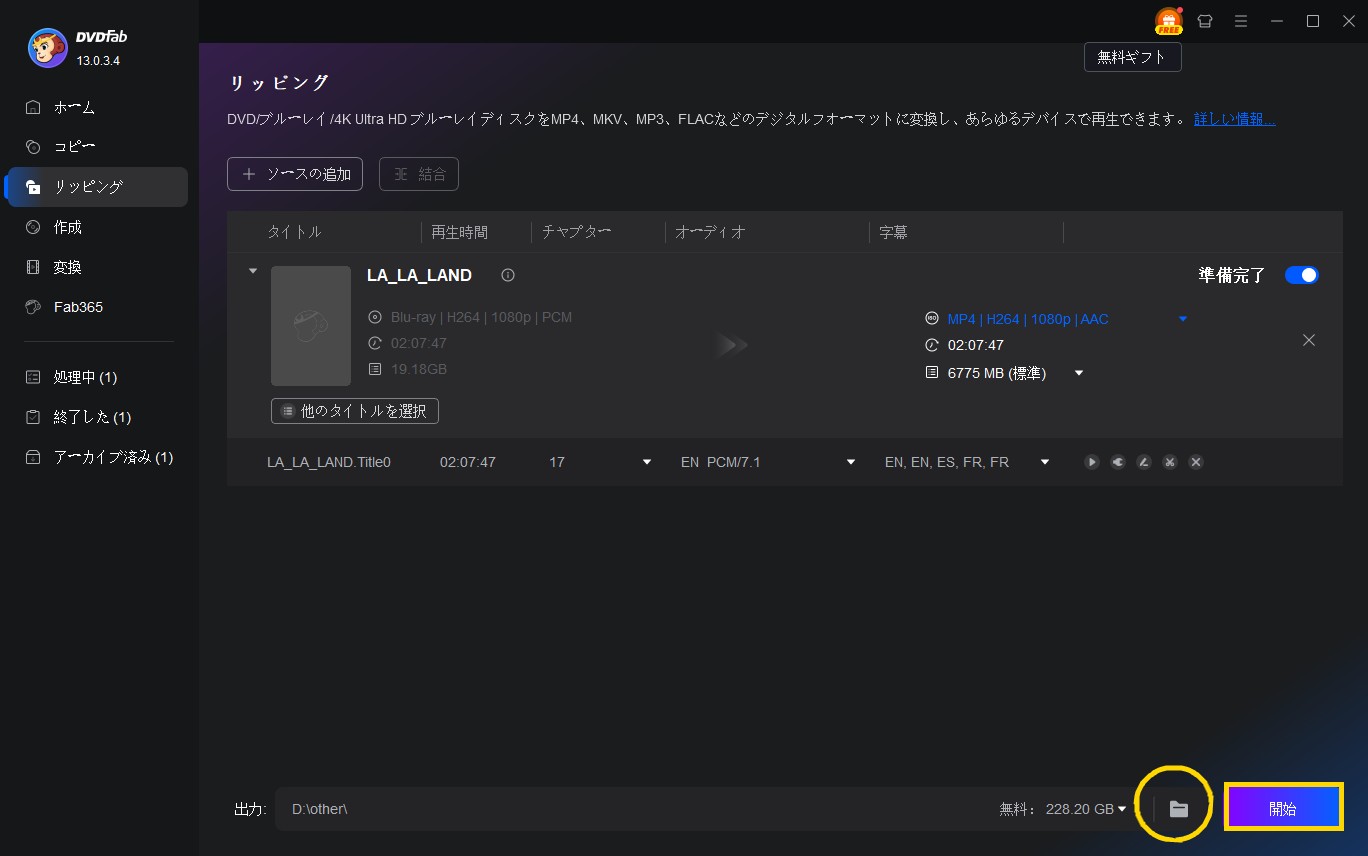Click the チャプター column header
1368x856 pixels.
point(576,232)
